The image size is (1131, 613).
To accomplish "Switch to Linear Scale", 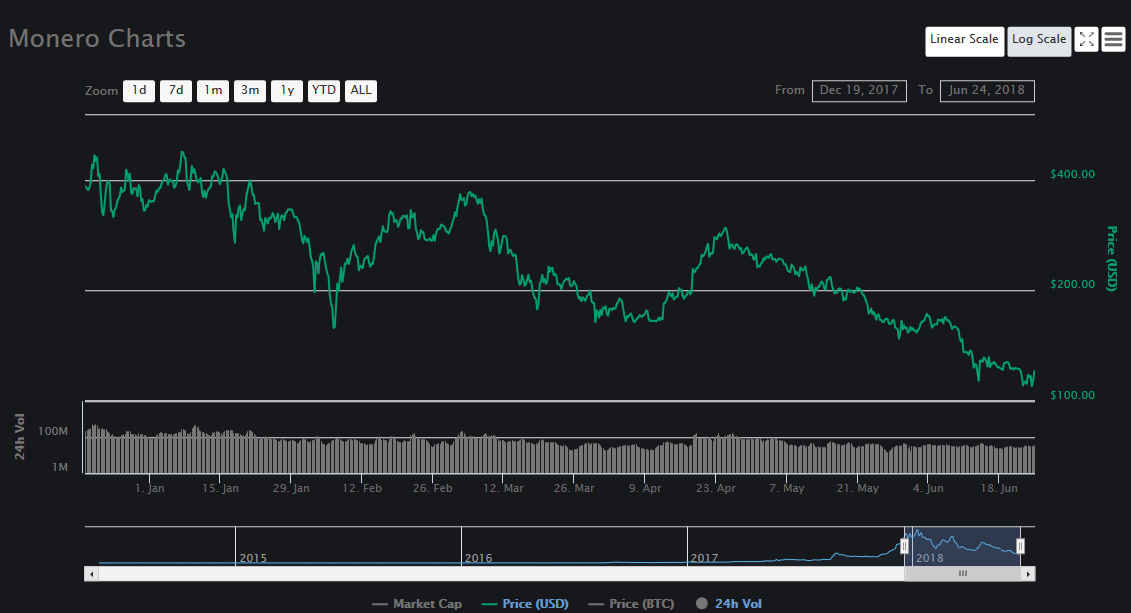I will point(964,40).
